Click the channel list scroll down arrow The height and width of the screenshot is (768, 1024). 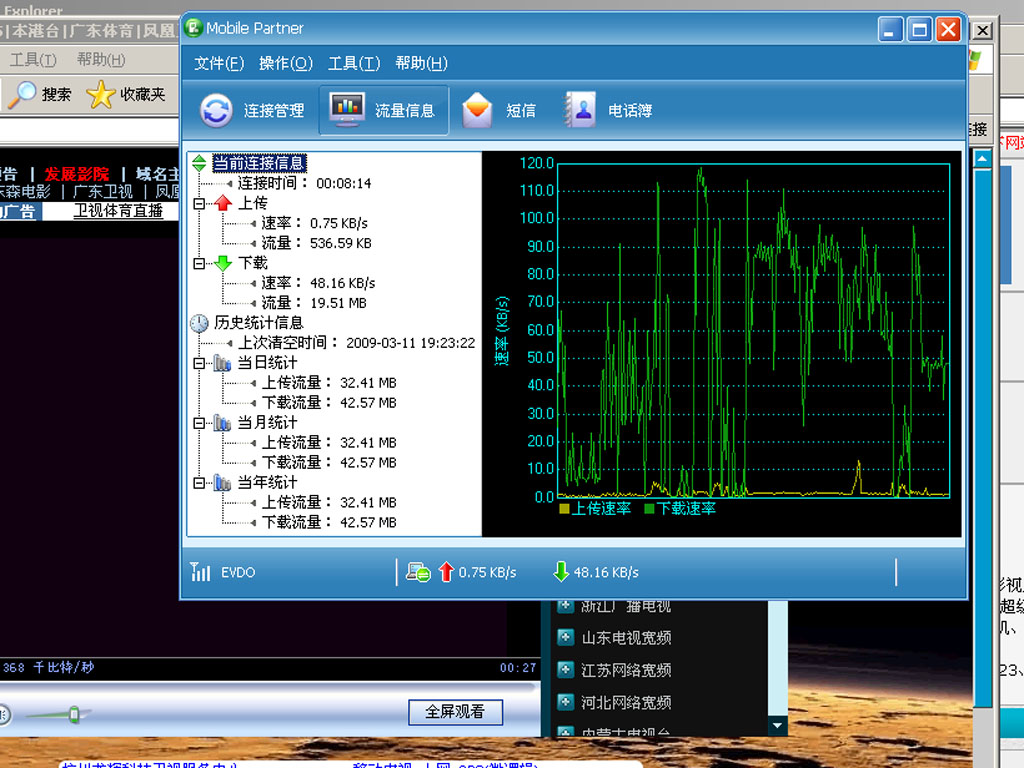[777, 725]
